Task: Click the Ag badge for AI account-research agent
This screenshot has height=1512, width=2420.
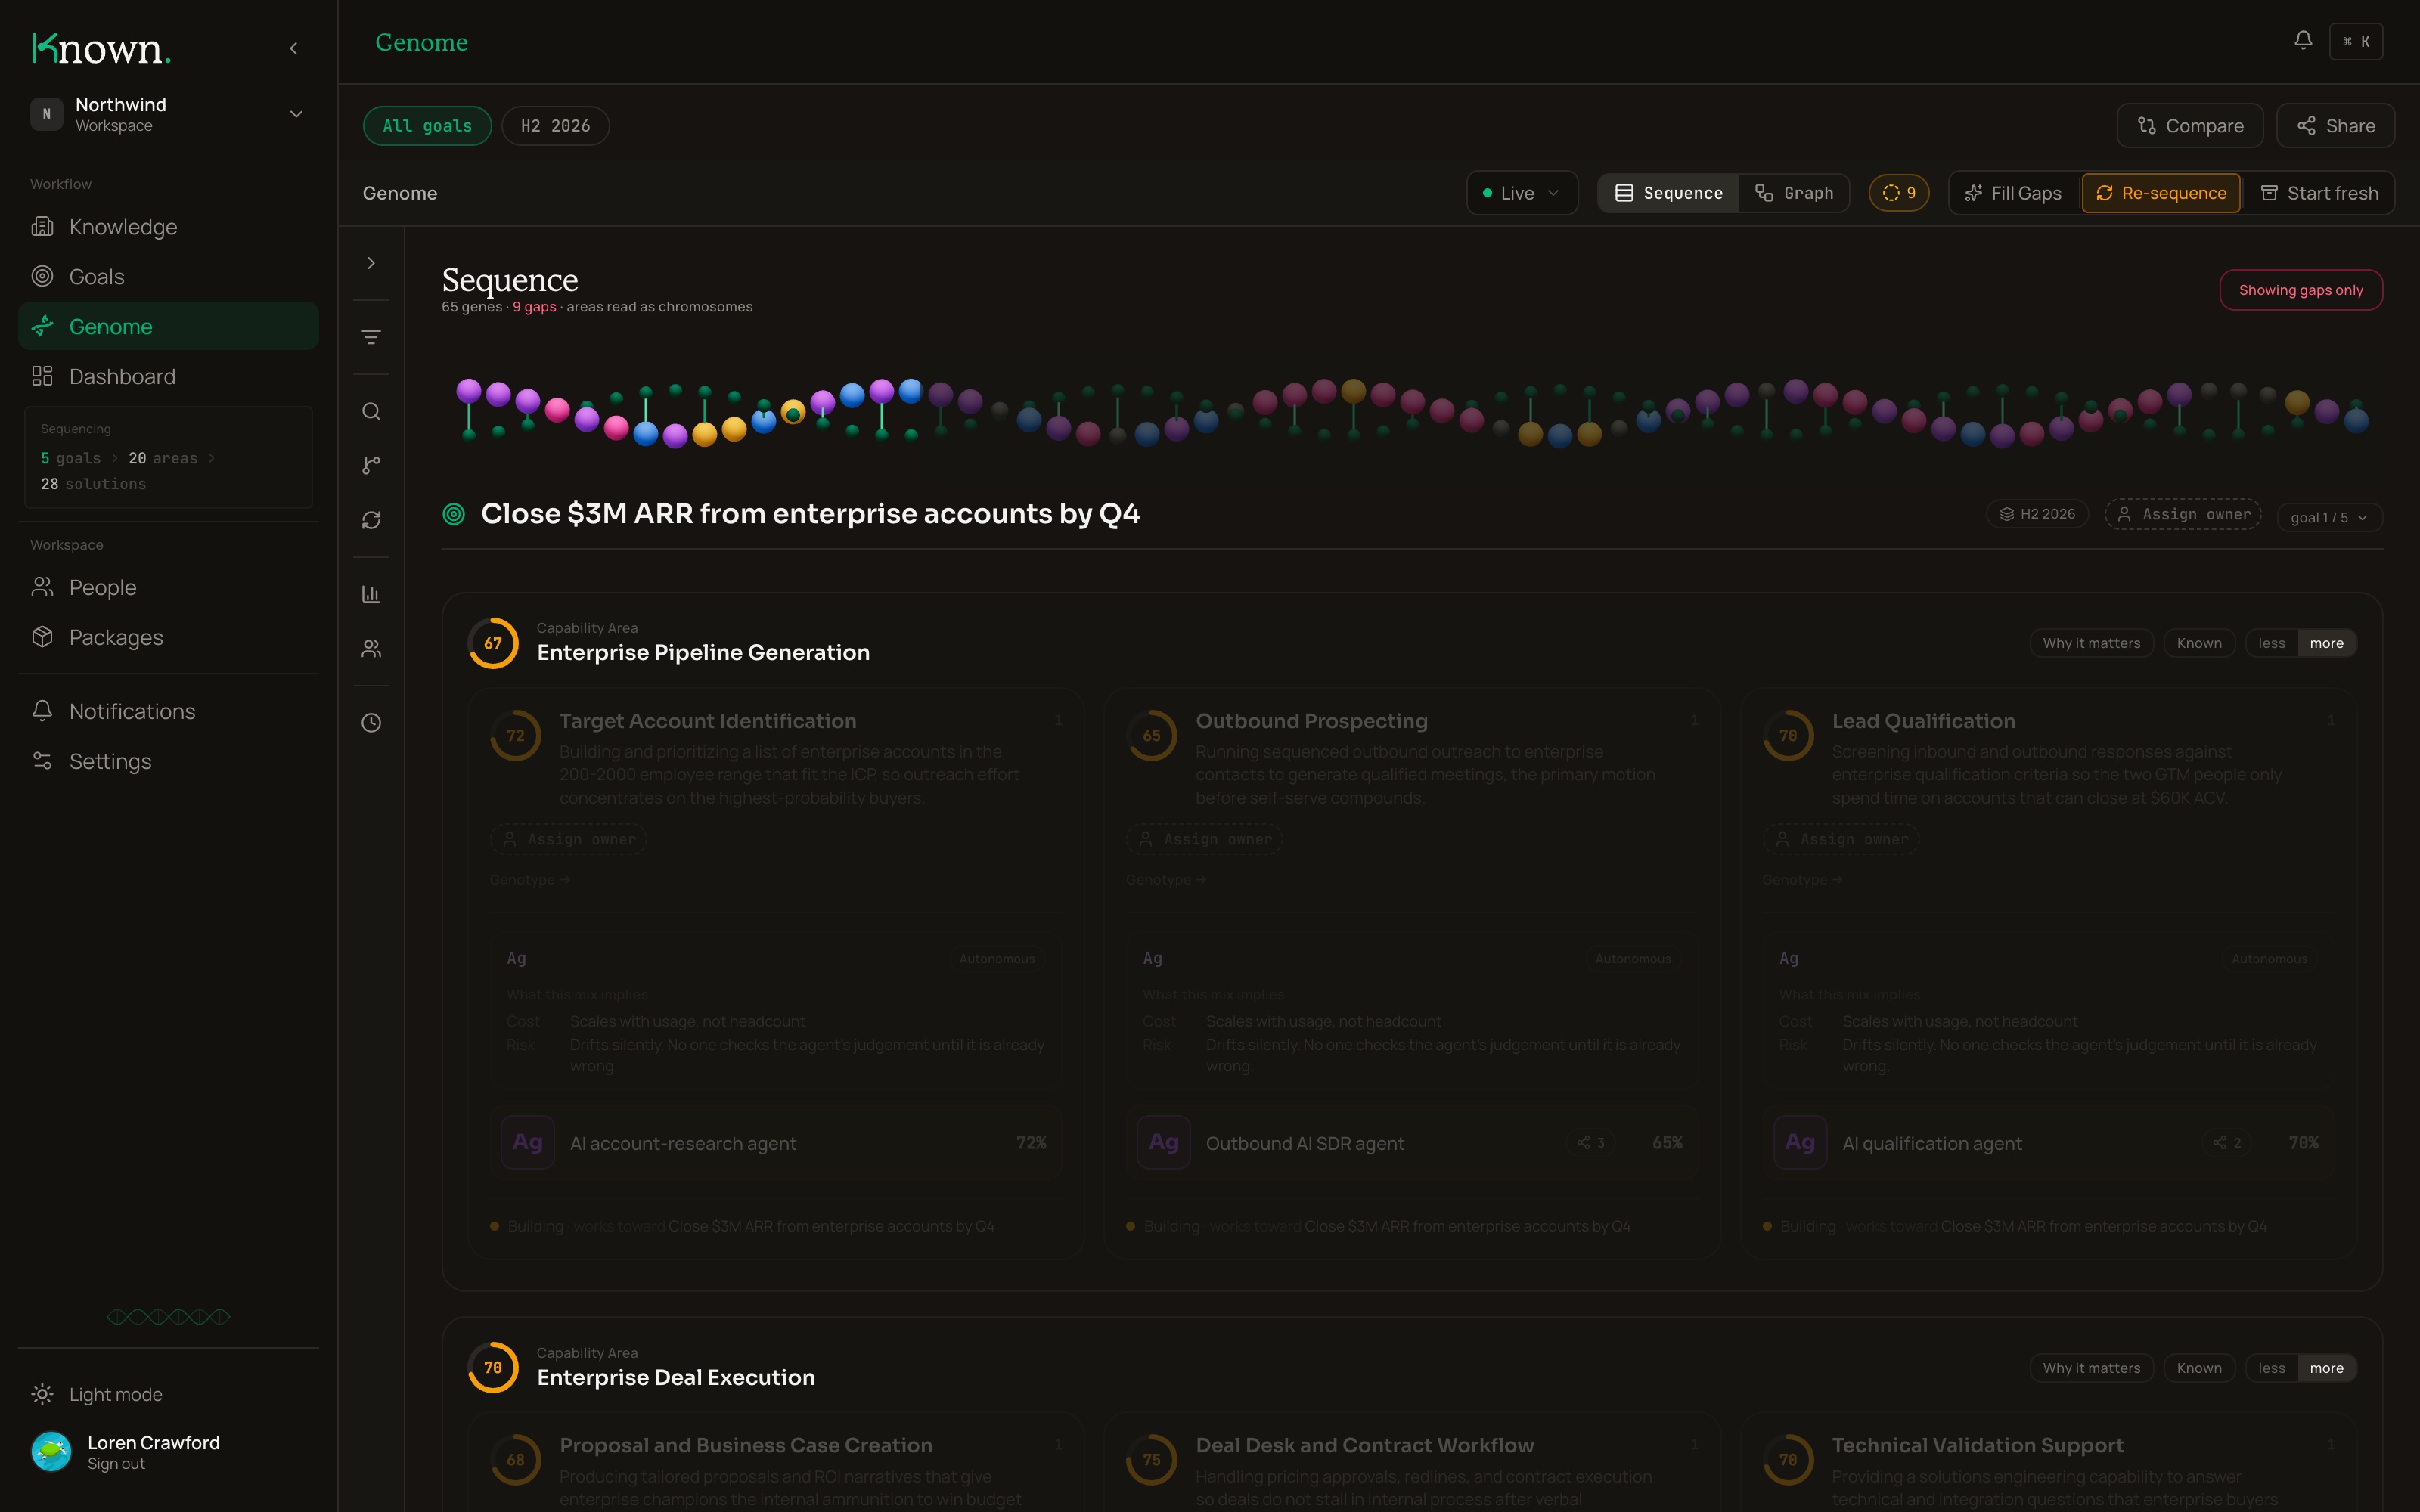Action: point(528,1143)
